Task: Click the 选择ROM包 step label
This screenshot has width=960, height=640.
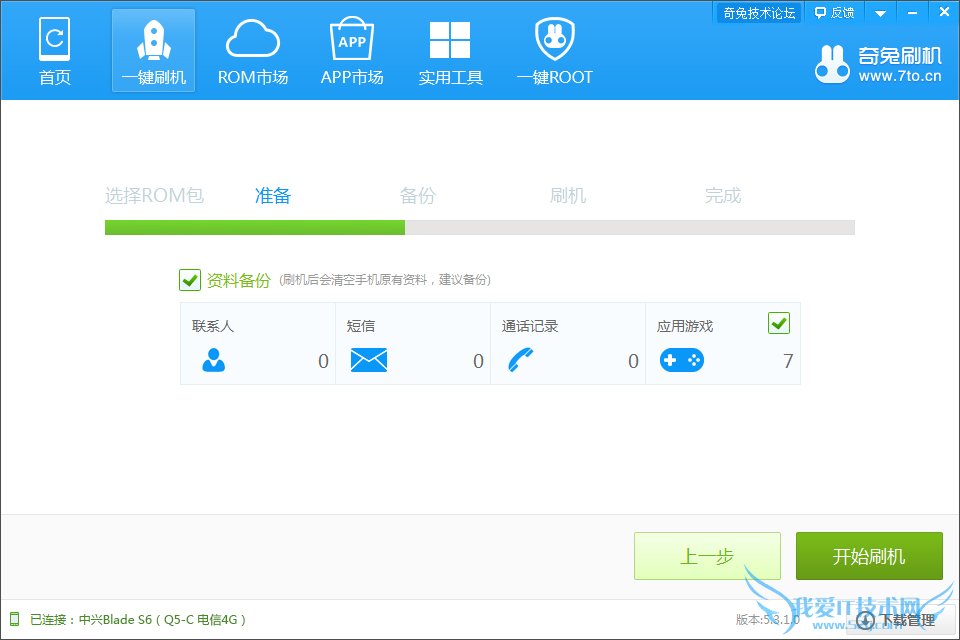Action: click(x=154, y=195)
